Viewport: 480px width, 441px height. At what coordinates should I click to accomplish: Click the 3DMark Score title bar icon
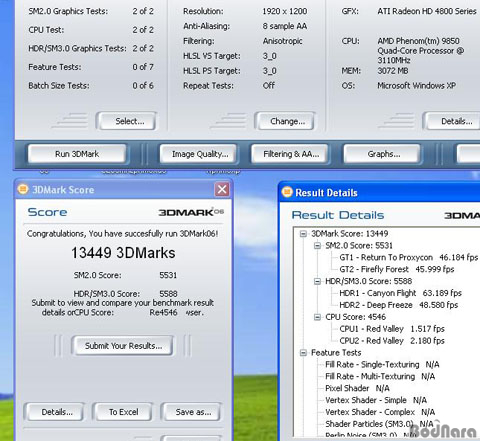coord(23,189)
